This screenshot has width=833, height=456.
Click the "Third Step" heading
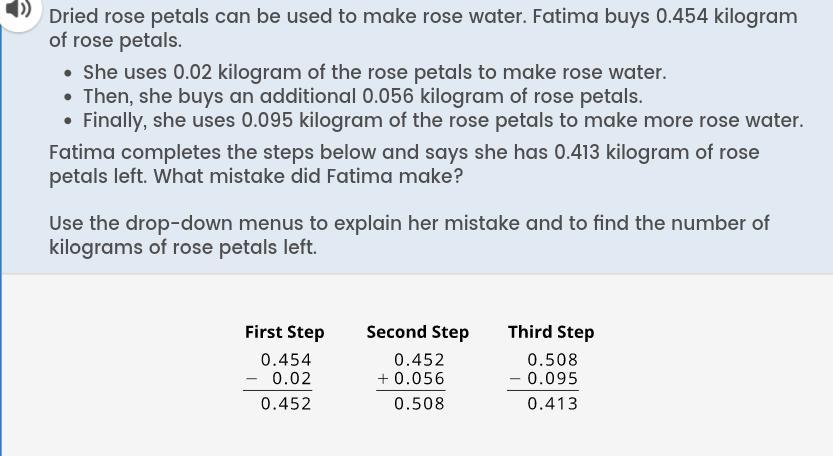click(x=550, y=332)
